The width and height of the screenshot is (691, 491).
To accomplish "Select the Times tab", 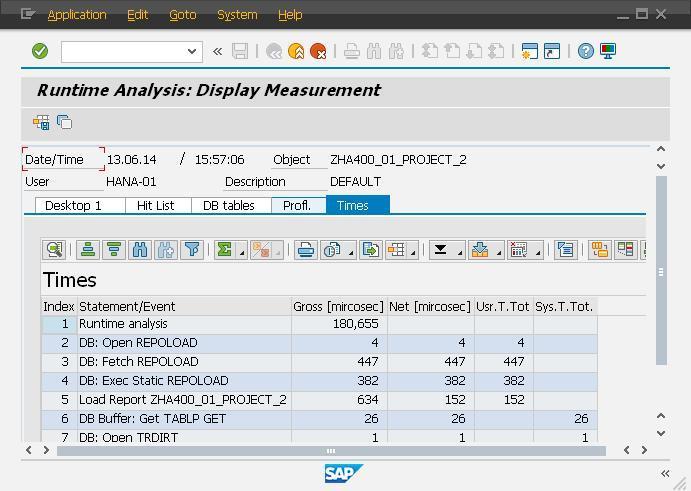I will pyautogui.click(x=357, y=205).
